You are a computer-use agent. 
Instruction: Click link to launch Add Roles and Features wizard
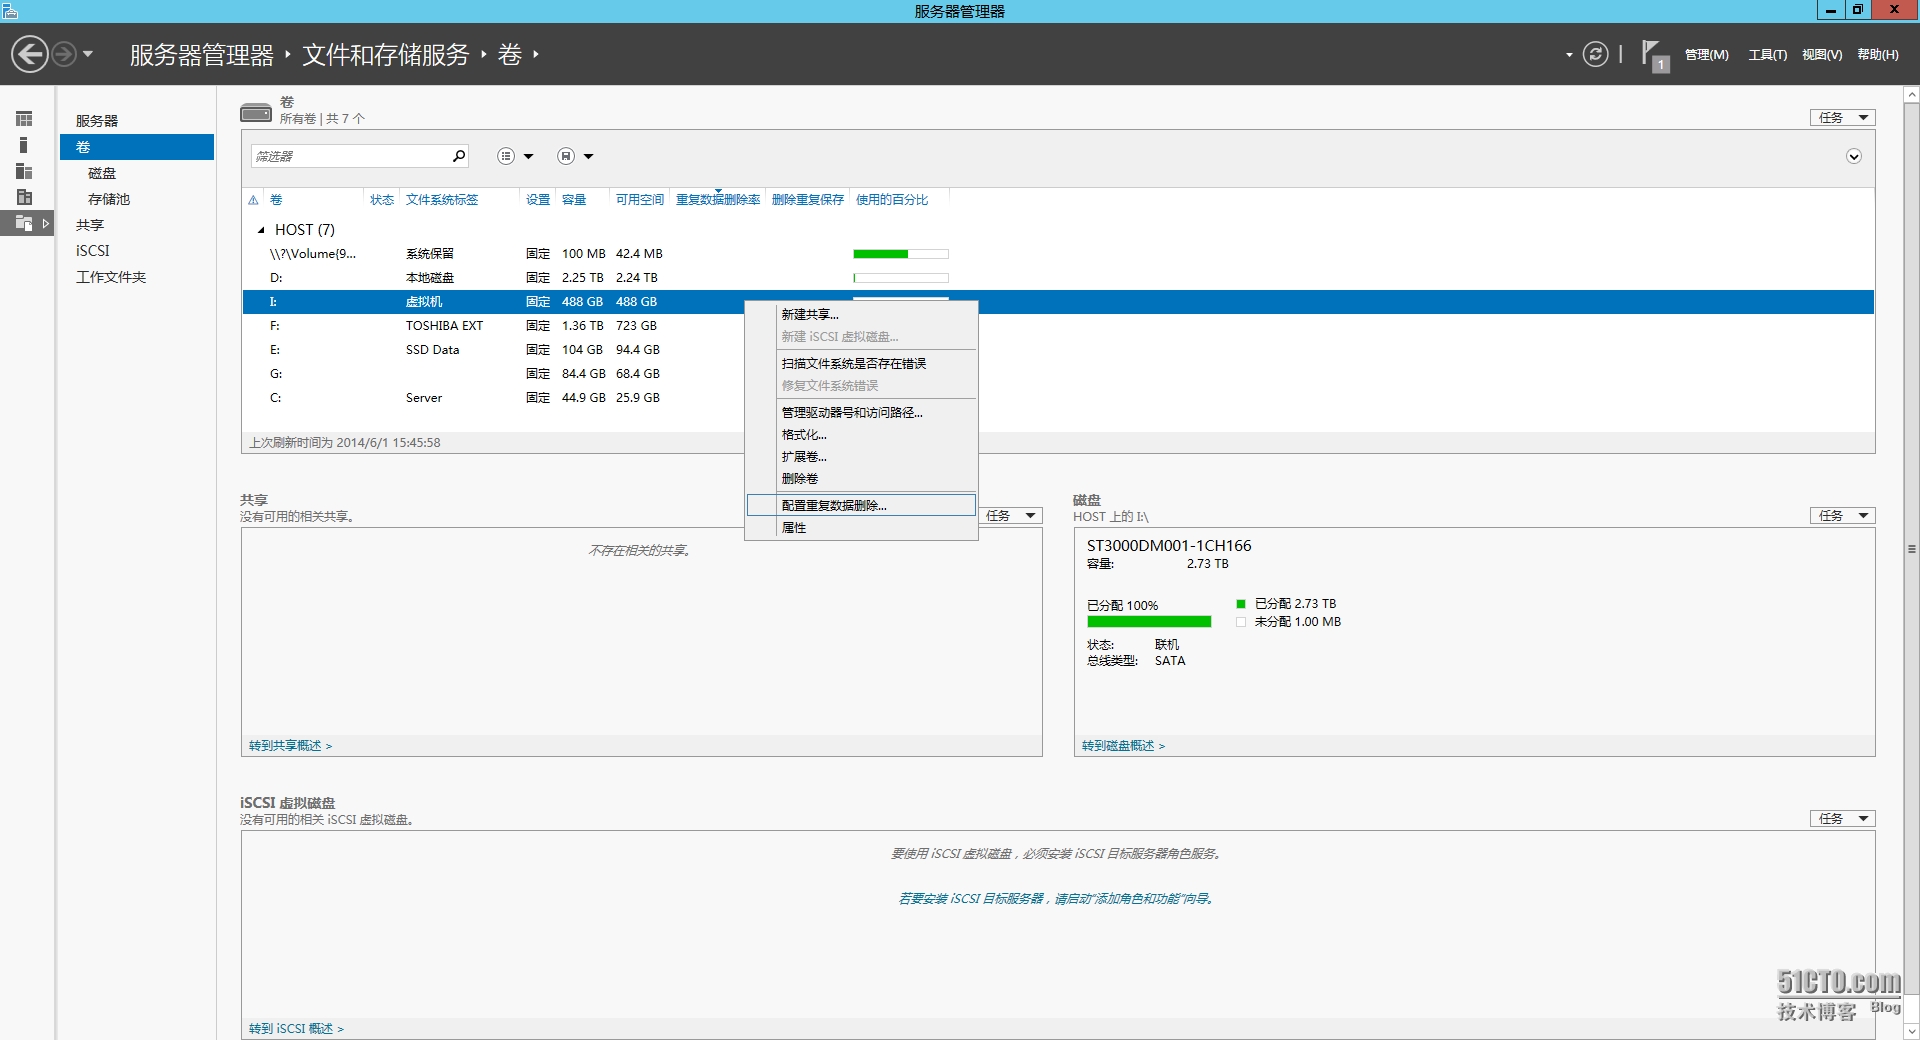coord(1056,899)
